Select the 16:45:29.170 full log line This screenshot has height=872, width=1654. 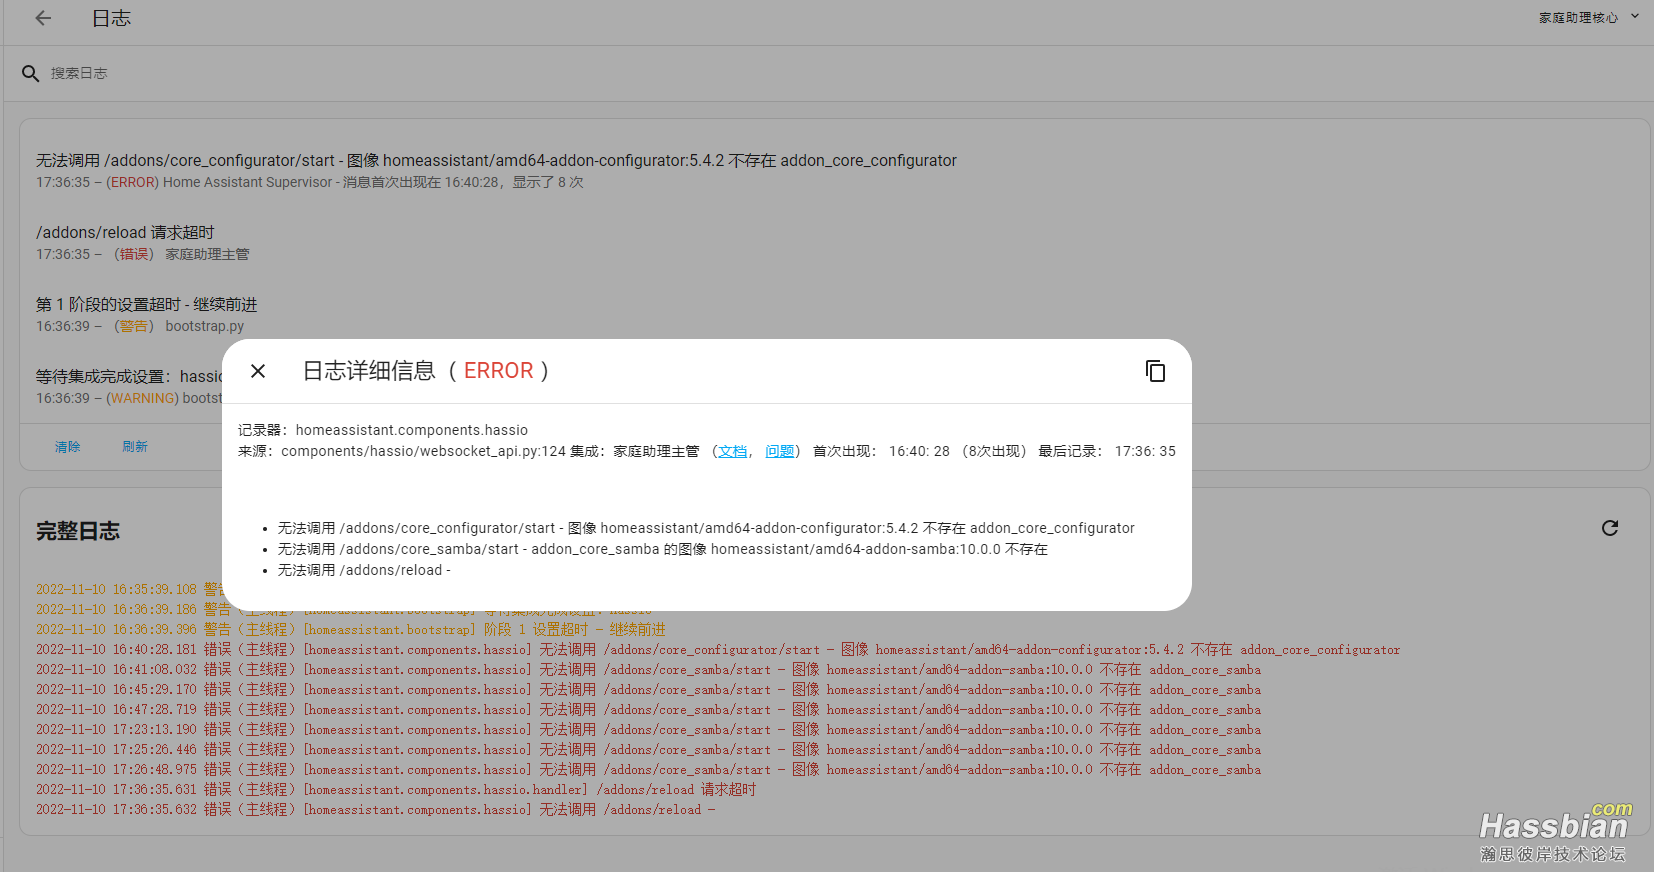[x=648, y=690]
